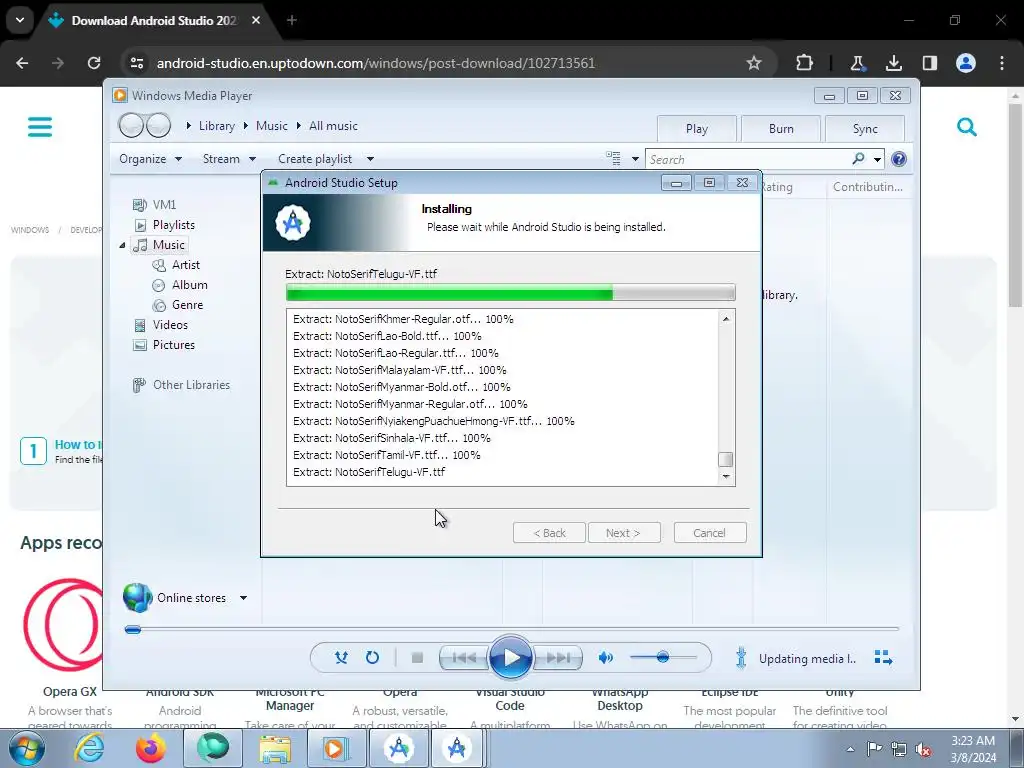Bookmark this page with the star icon
This screenshot has height=768, width=1024.
(x=754, y=63)
